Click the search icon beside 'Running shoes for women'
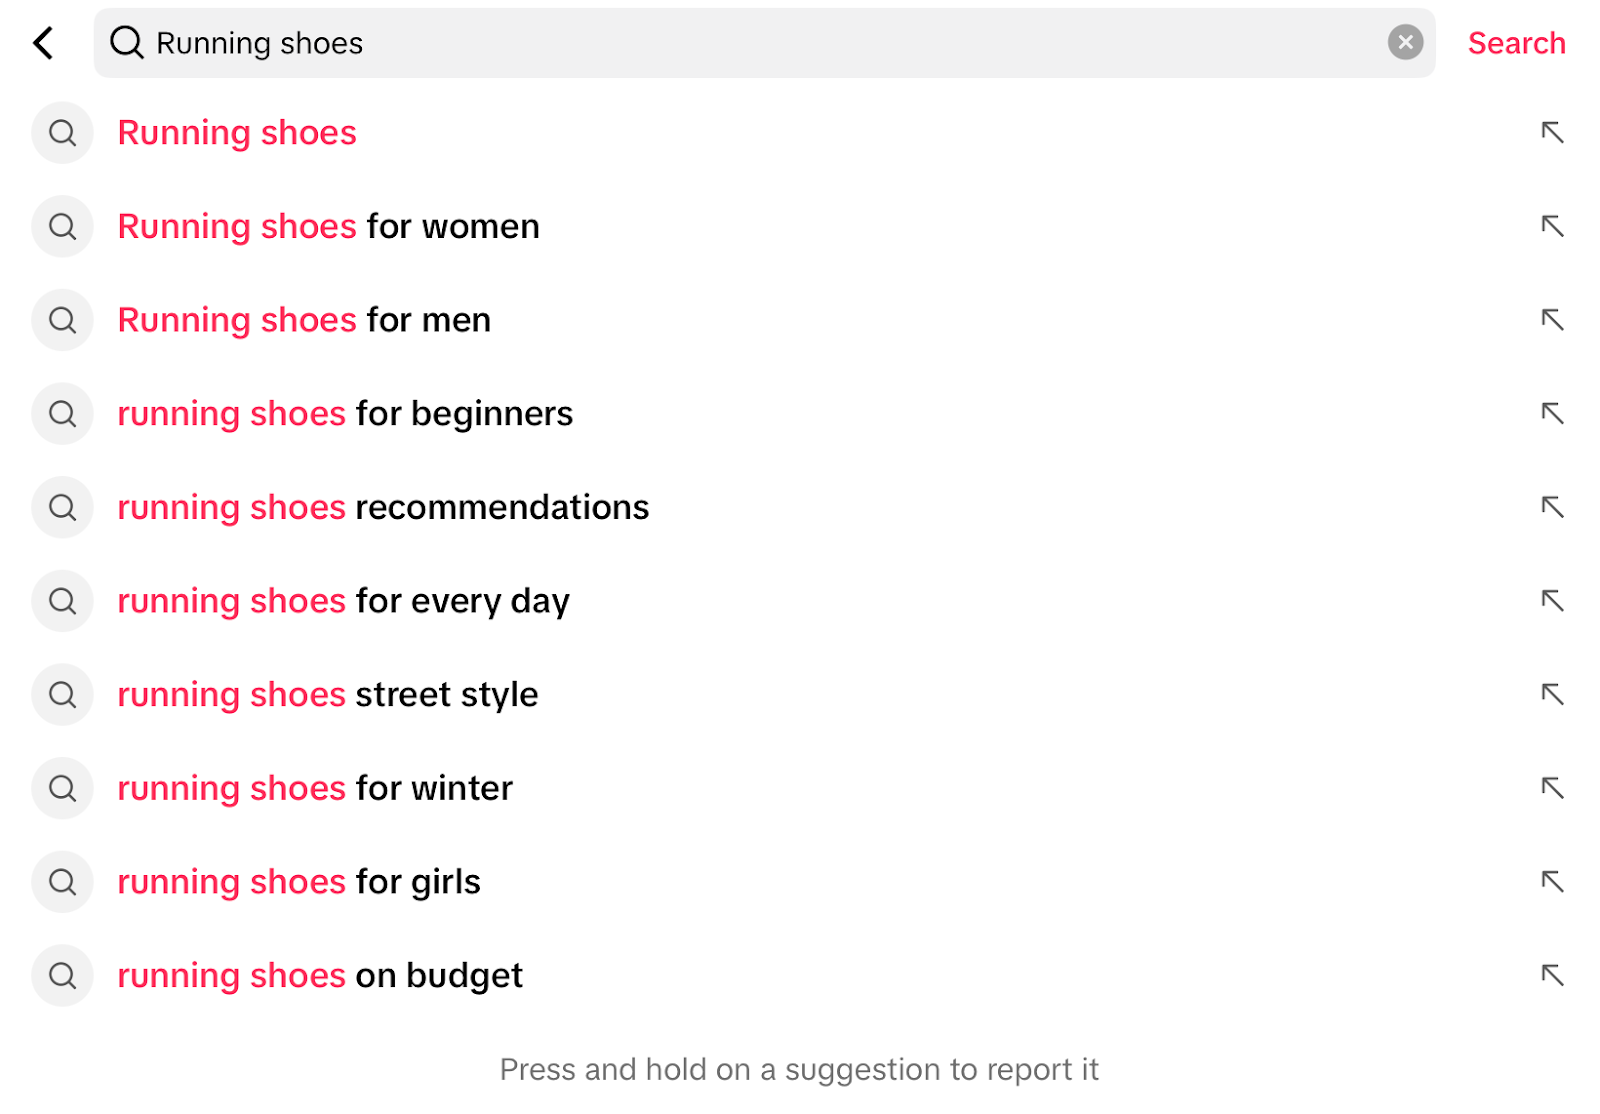Screen dimensions: 1600x1114 click(62, 226)
